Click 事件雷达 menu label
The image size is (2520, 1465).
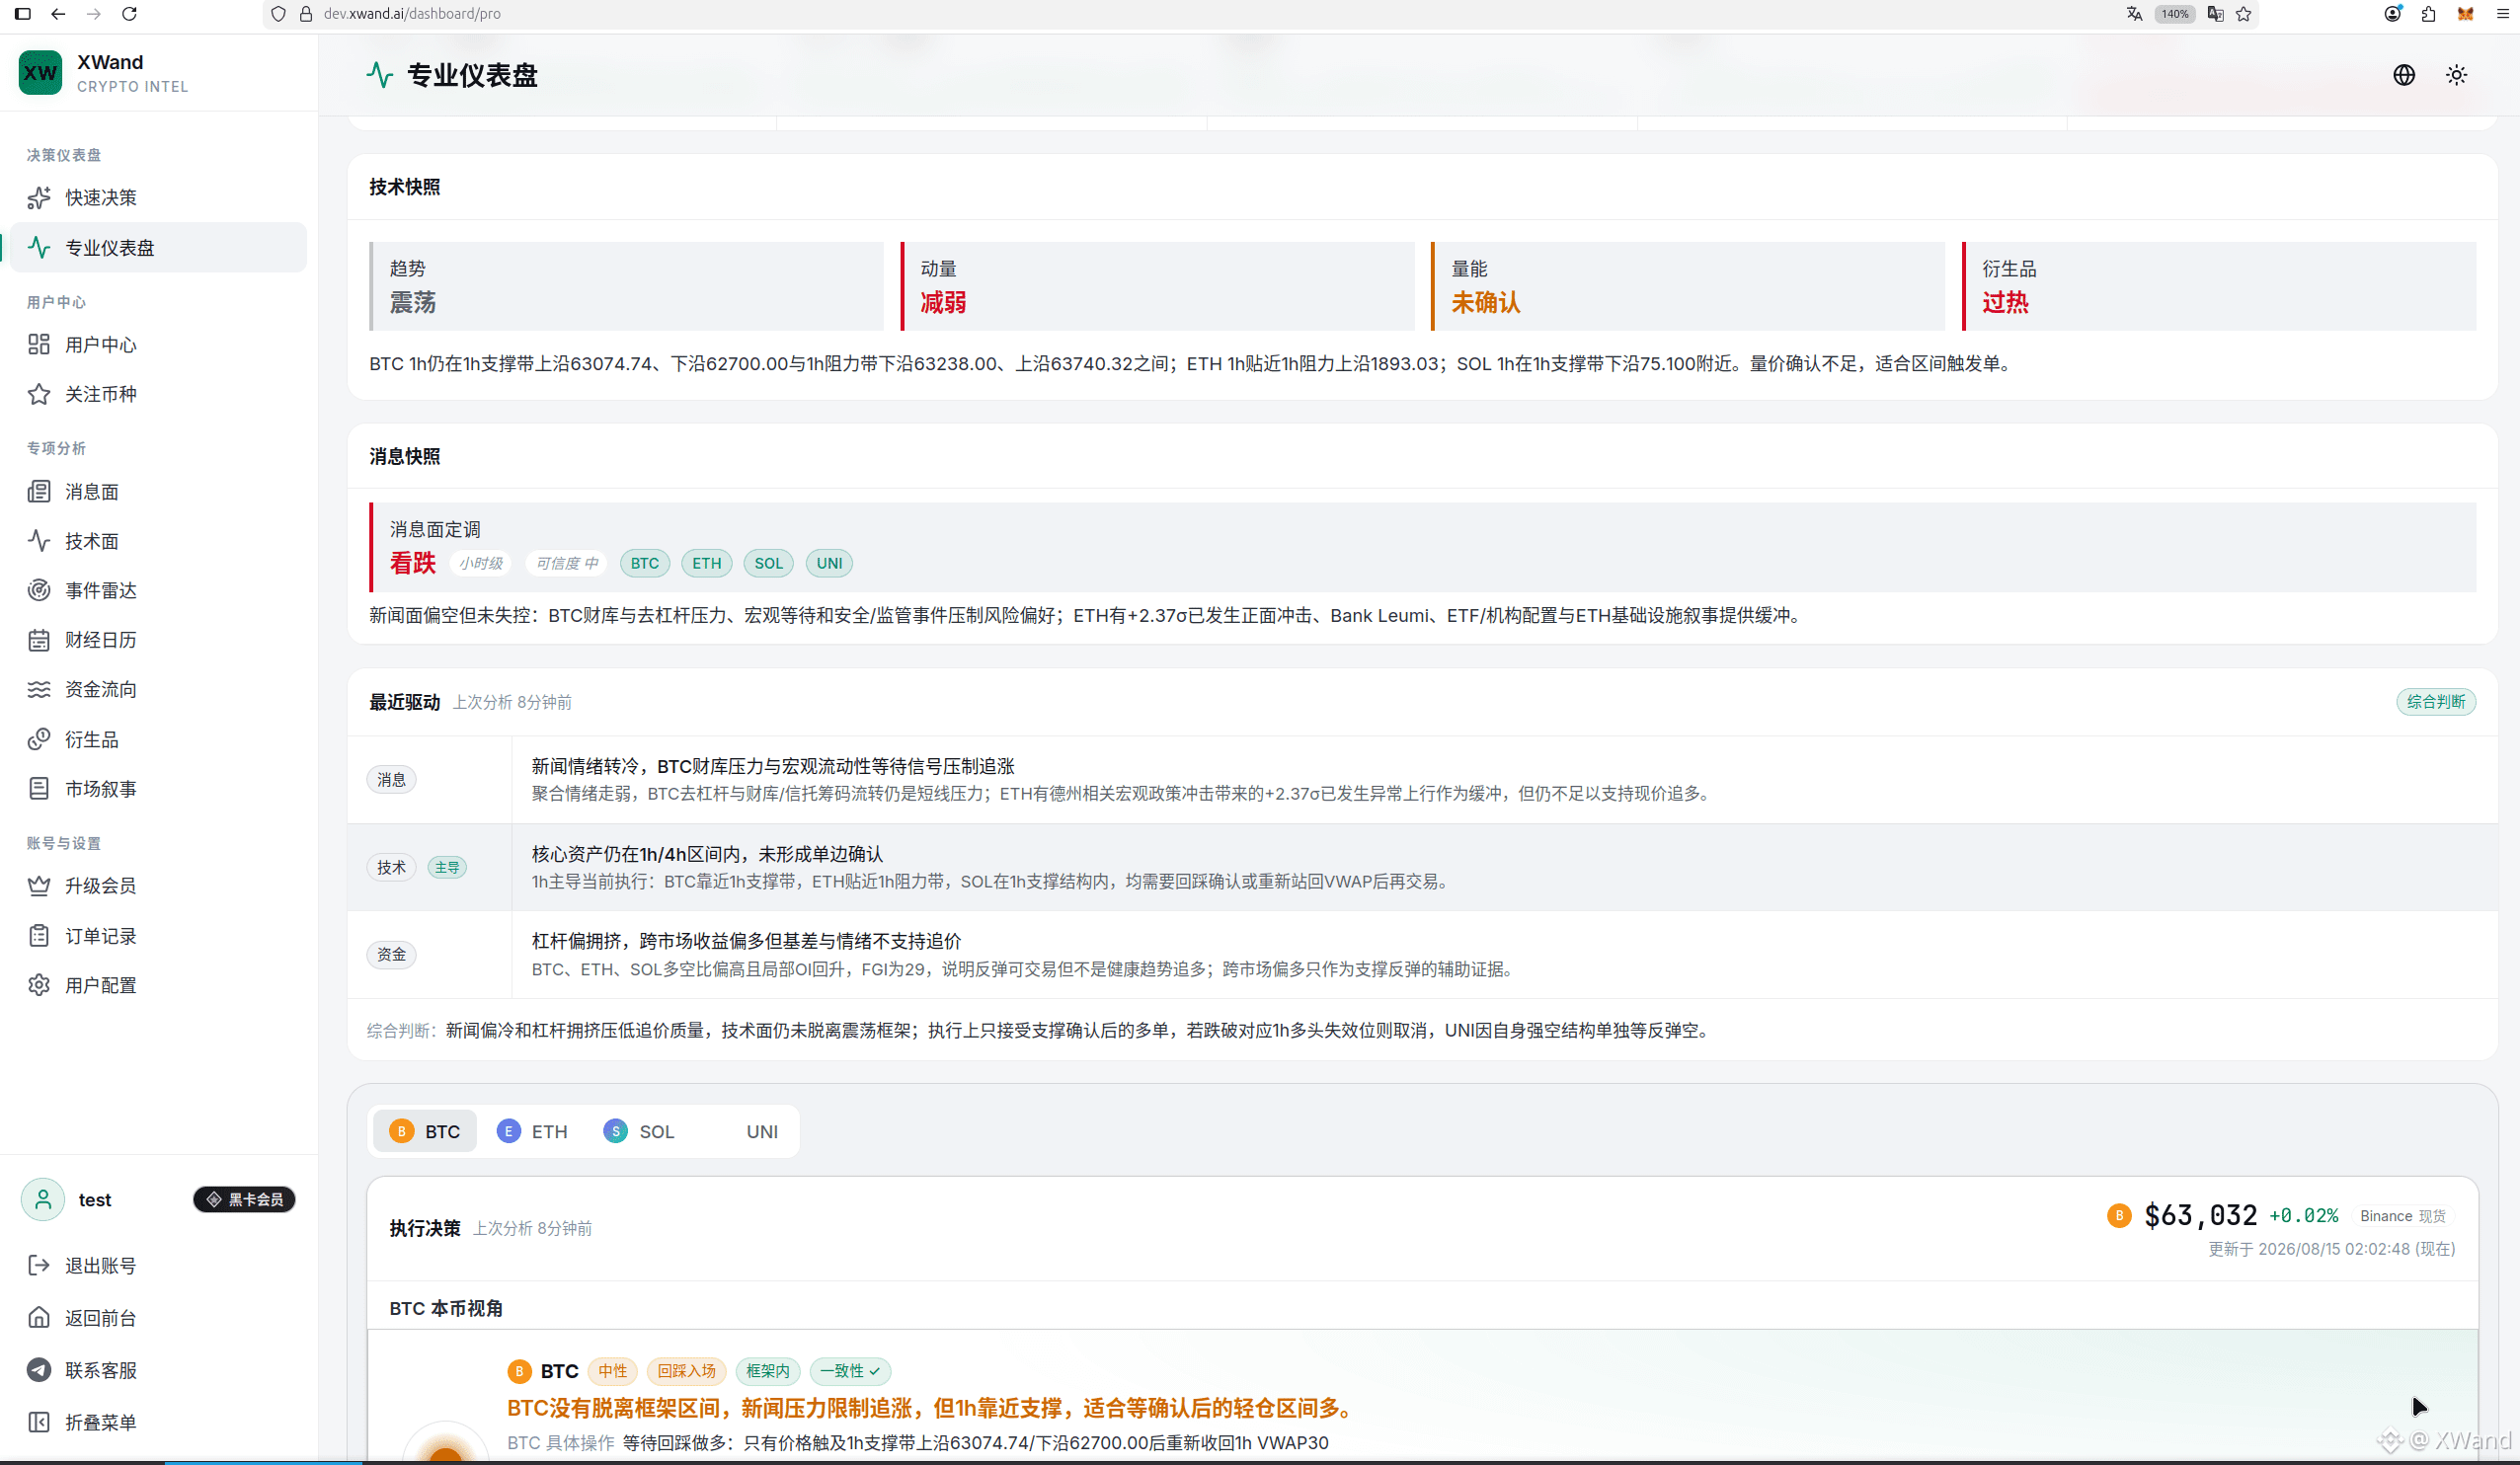101,590
